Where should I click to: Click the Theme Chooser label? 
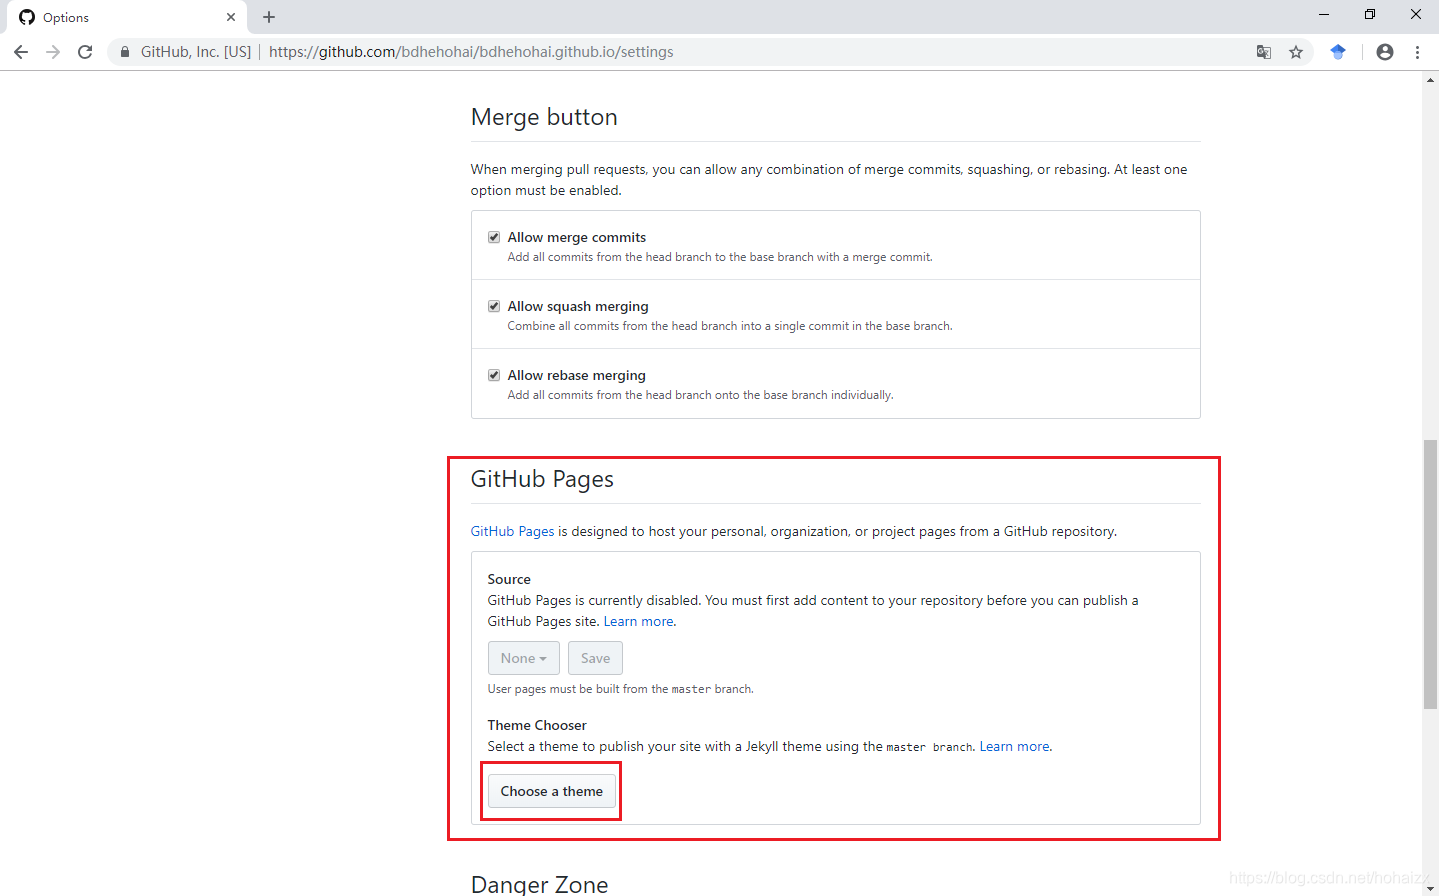pyautogui.click(x=537, y=725)
